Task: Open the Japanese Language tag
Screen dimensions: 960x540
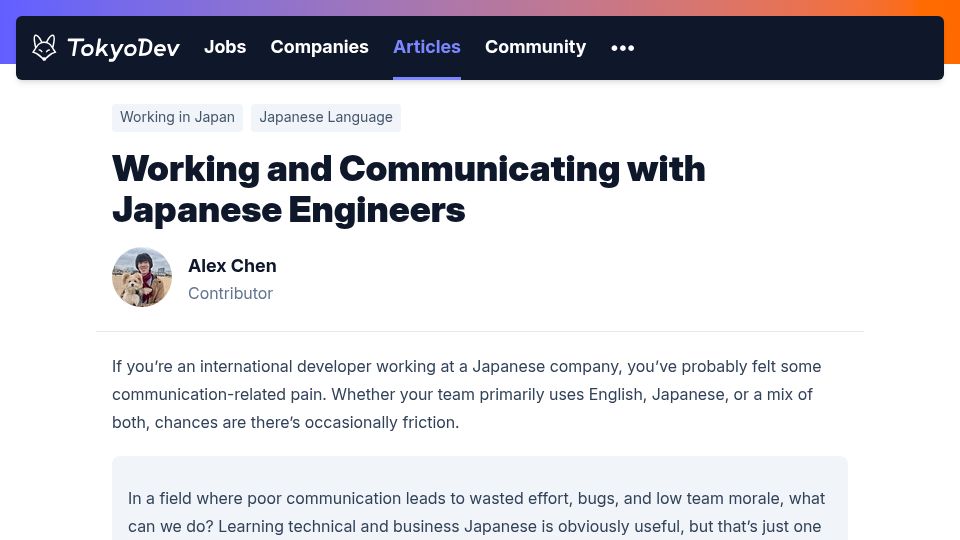Action: pyautogui.click(x=326, y=117)
